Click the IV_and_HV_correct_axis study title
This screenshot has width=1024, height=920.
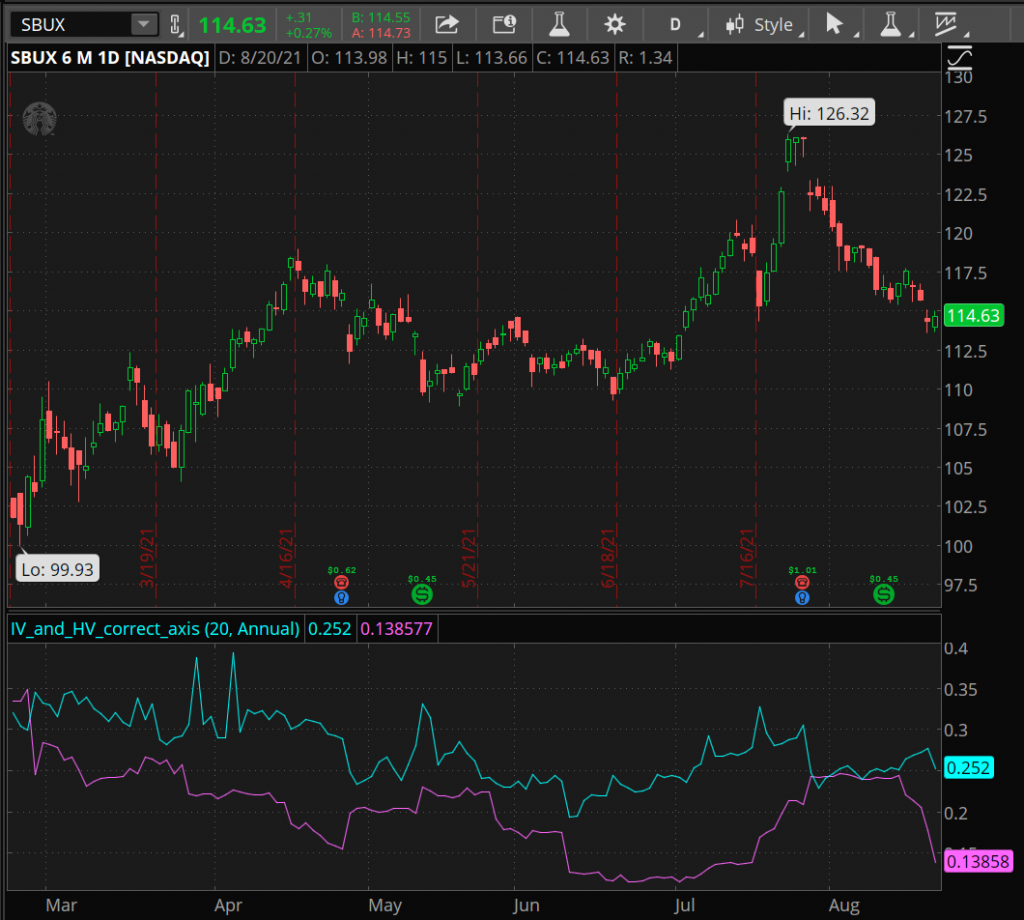(x=155, y=629)
